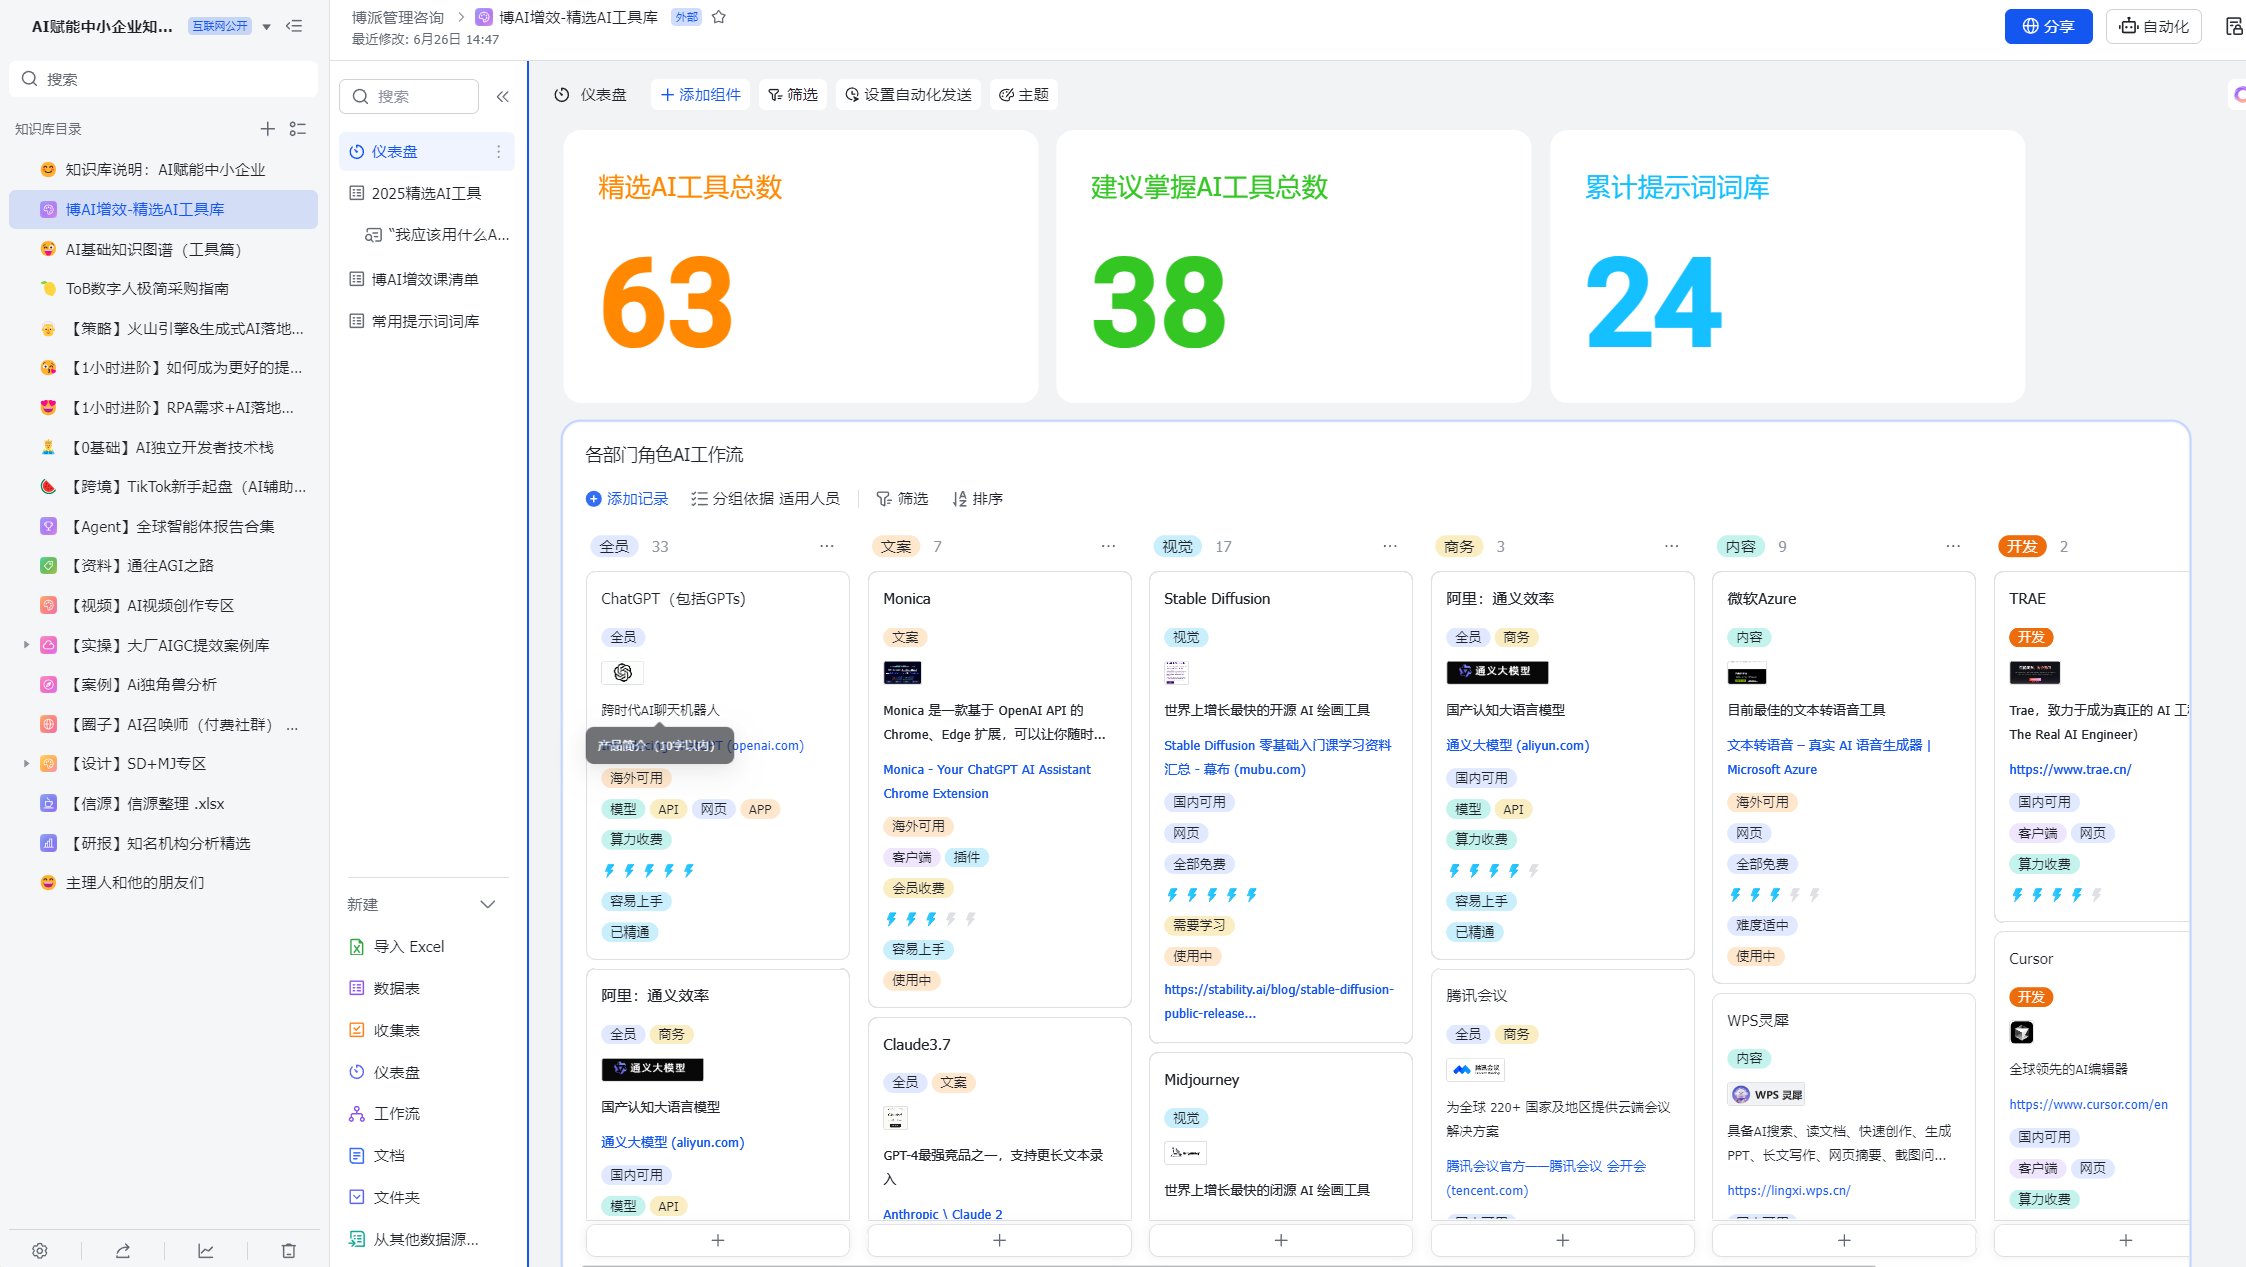Viewport: 2246px width, 1267px height.
Task: Star the 博AI增效-精选AI工具库 page
Action: pos(718,17)
